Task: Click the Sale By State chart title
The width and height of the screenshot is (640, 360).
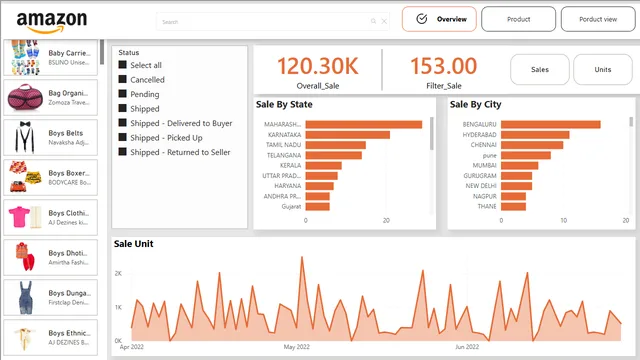Action: [x=284, y=104]
